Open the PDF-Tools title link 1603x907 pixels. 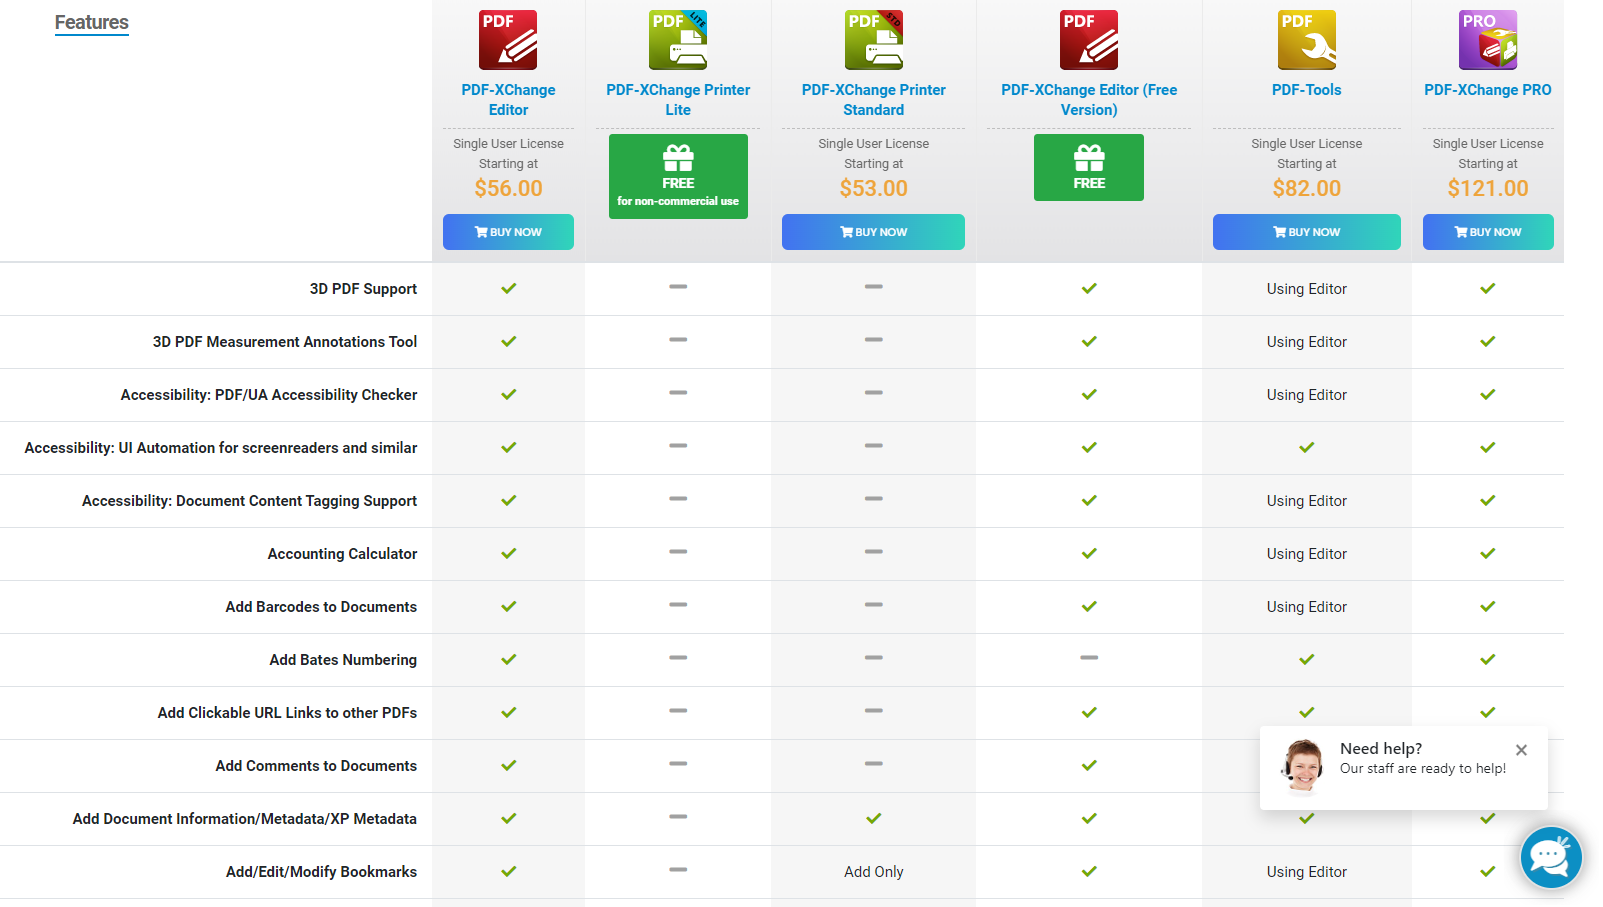point(1306,90)
